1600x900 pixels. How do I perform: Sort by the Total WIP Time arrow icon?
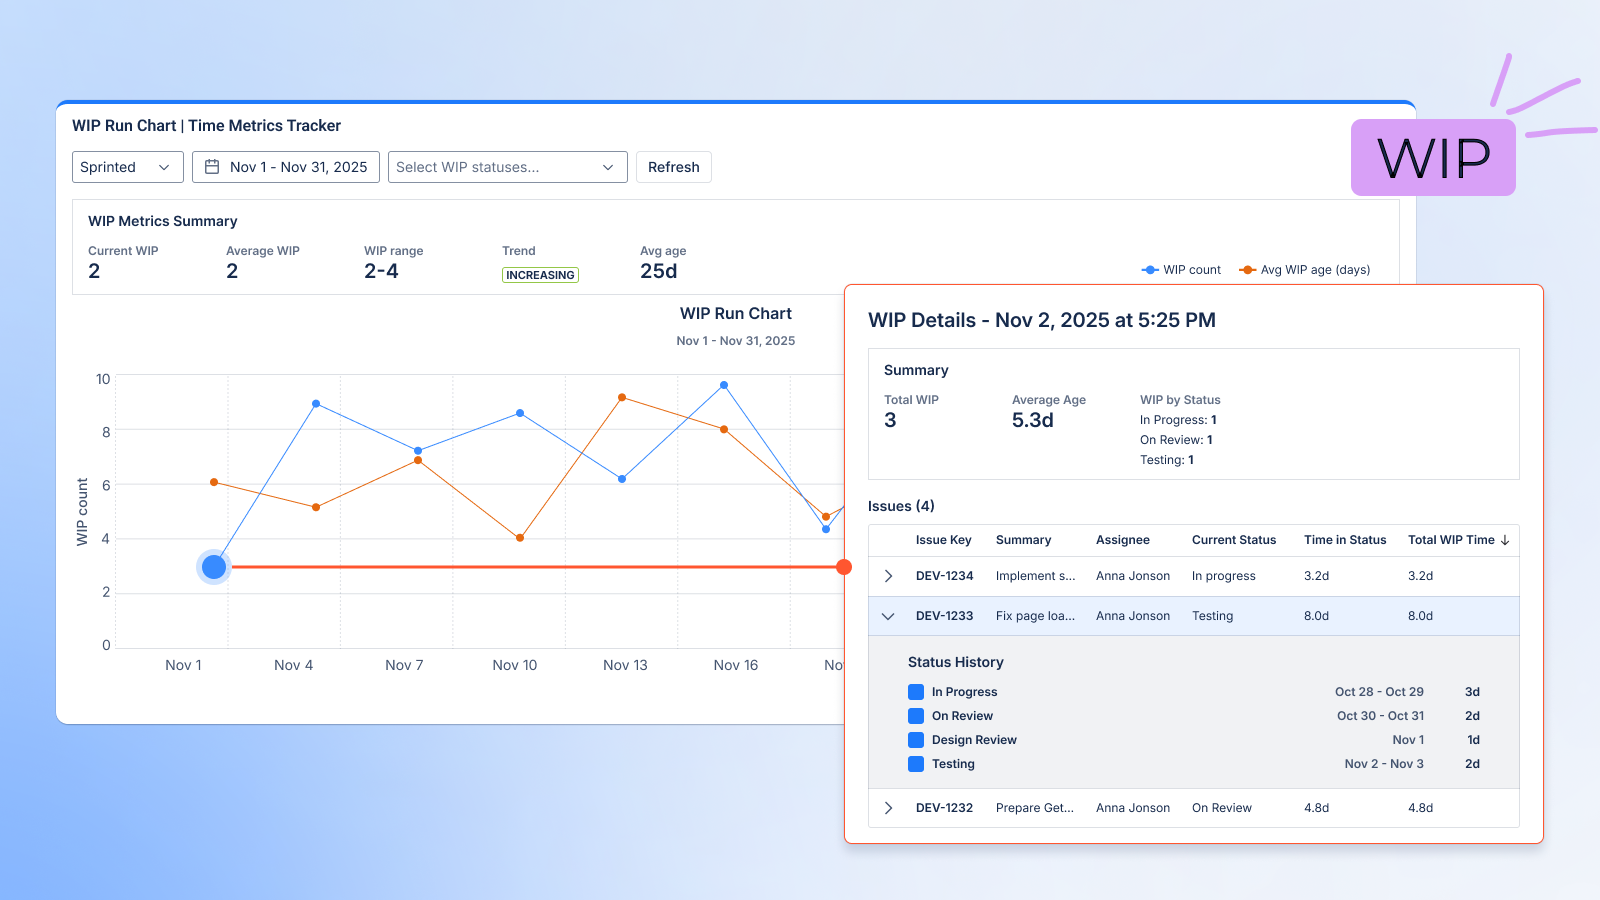[1505, 540]
